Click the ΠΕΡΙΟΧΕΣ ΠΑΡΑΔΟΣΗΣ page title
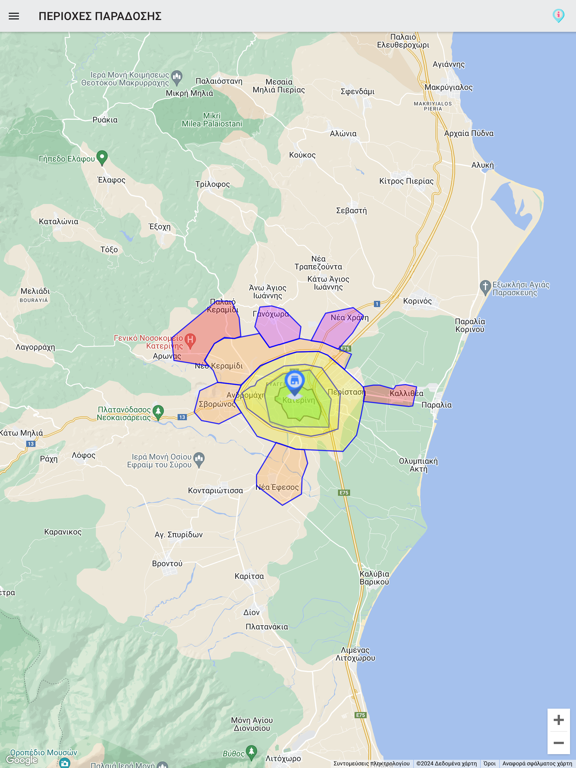The image size is (576, 768). click(100, 16)
